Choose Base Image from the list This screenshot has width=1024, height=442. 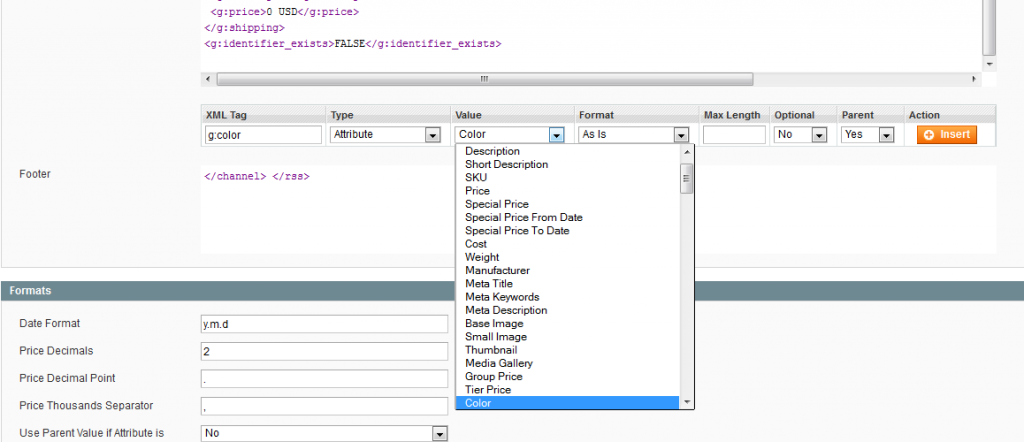(494, 323)
